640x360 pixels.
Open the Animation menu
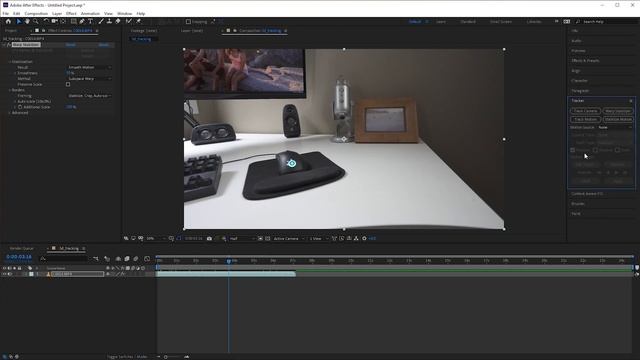coord(90,13)
